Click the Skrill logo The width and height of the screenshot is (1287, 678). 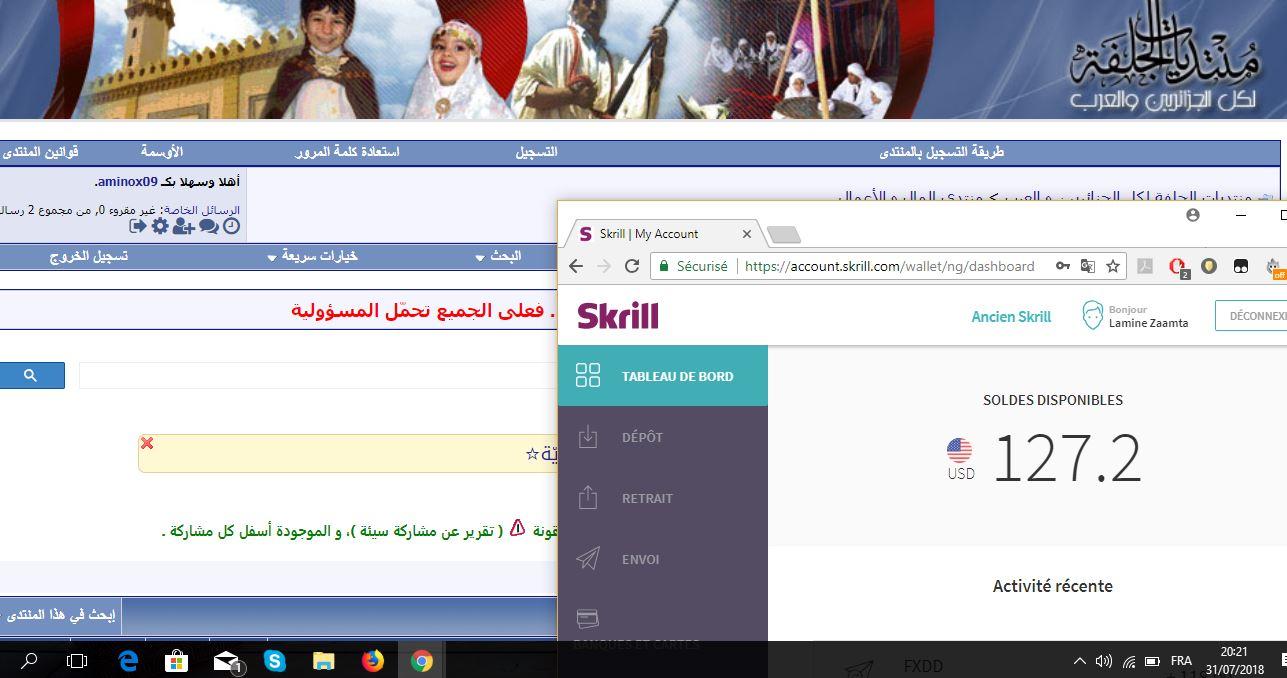(618, 316)
